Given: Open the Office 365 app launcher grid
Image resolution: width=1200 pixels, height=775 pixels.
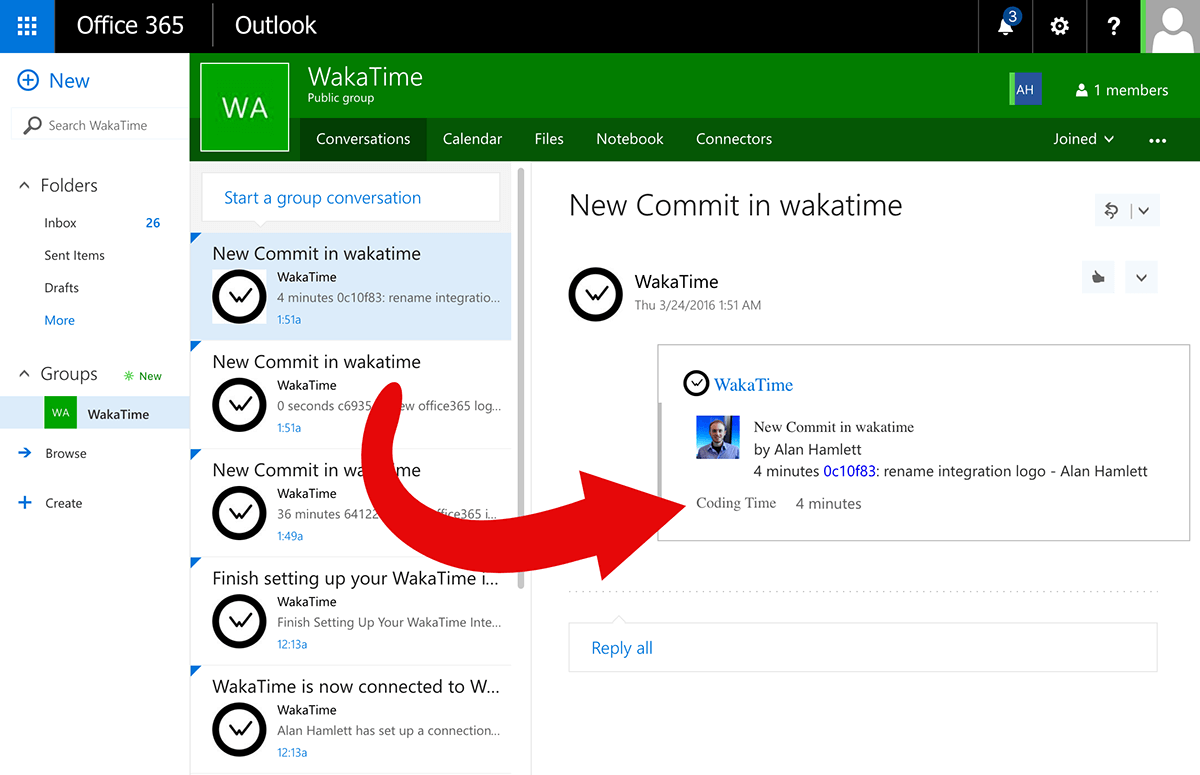Looking at the screenshot, I should pyautogui.click(x=27, y=26).
